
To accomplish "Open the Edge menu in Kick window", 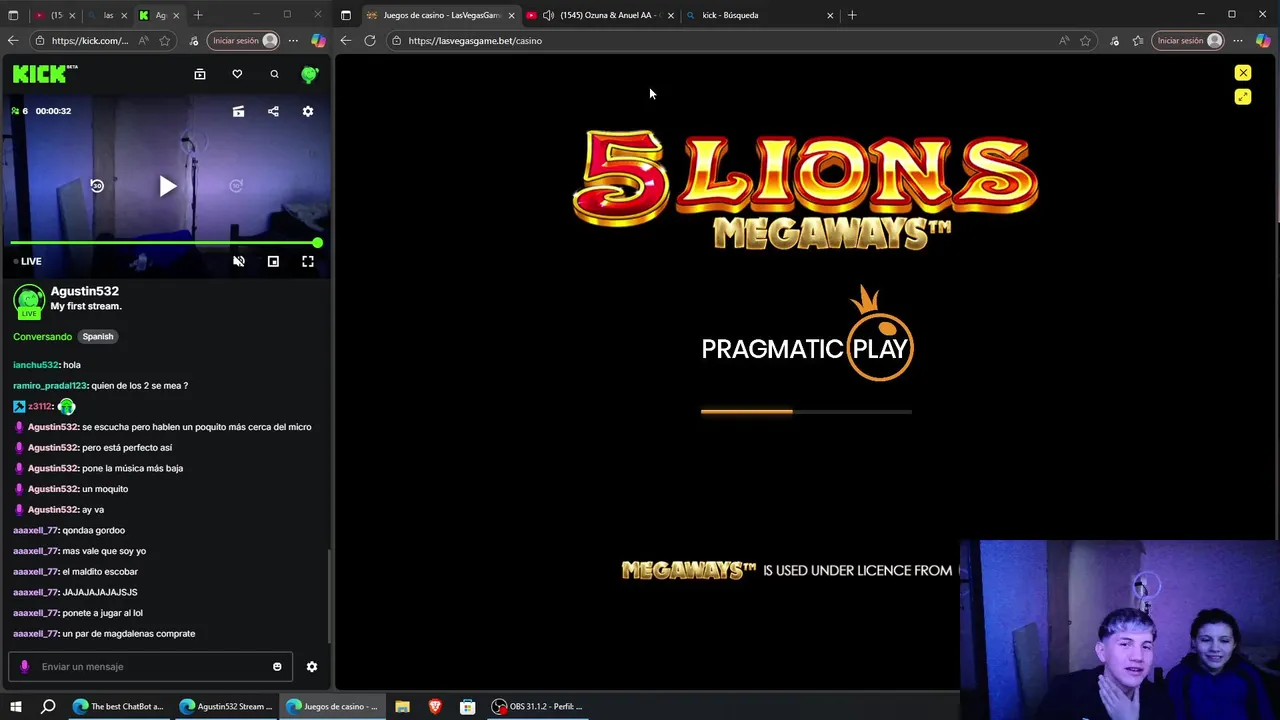I will [293, 41].
